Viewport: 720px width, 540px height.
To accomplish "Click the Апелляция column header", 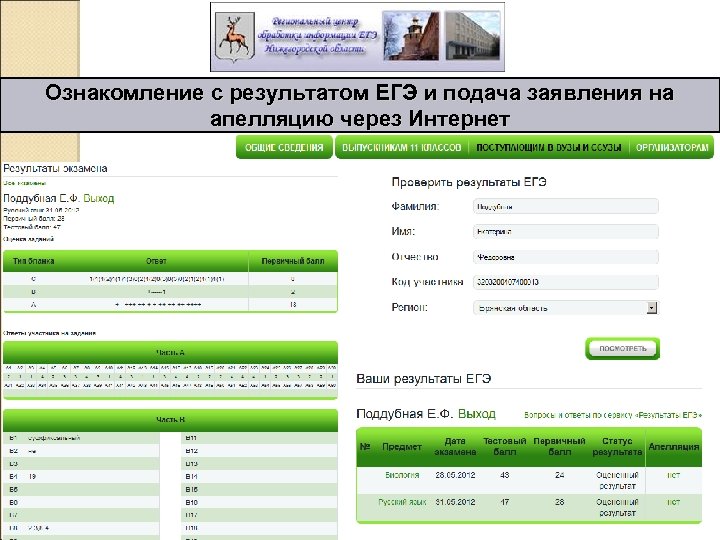I will (x=674, y=447).
